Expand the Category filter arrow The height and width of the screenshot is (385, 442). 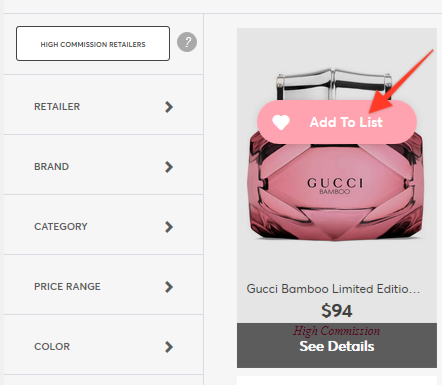(169, 227)
